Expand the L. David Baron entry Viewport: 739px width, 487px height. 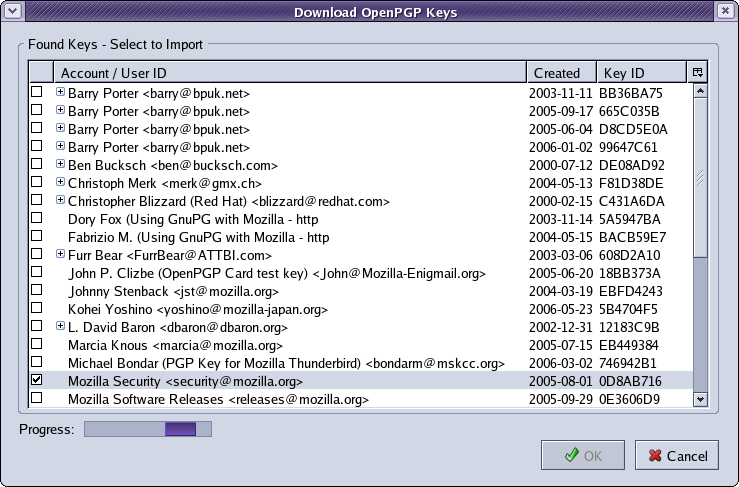click(60, 325)
